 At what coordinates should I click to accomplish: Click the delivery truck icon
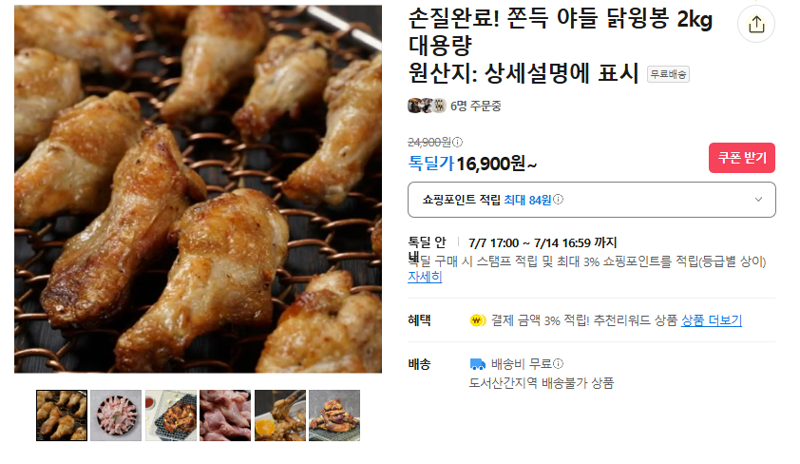(x=477, y=364)
